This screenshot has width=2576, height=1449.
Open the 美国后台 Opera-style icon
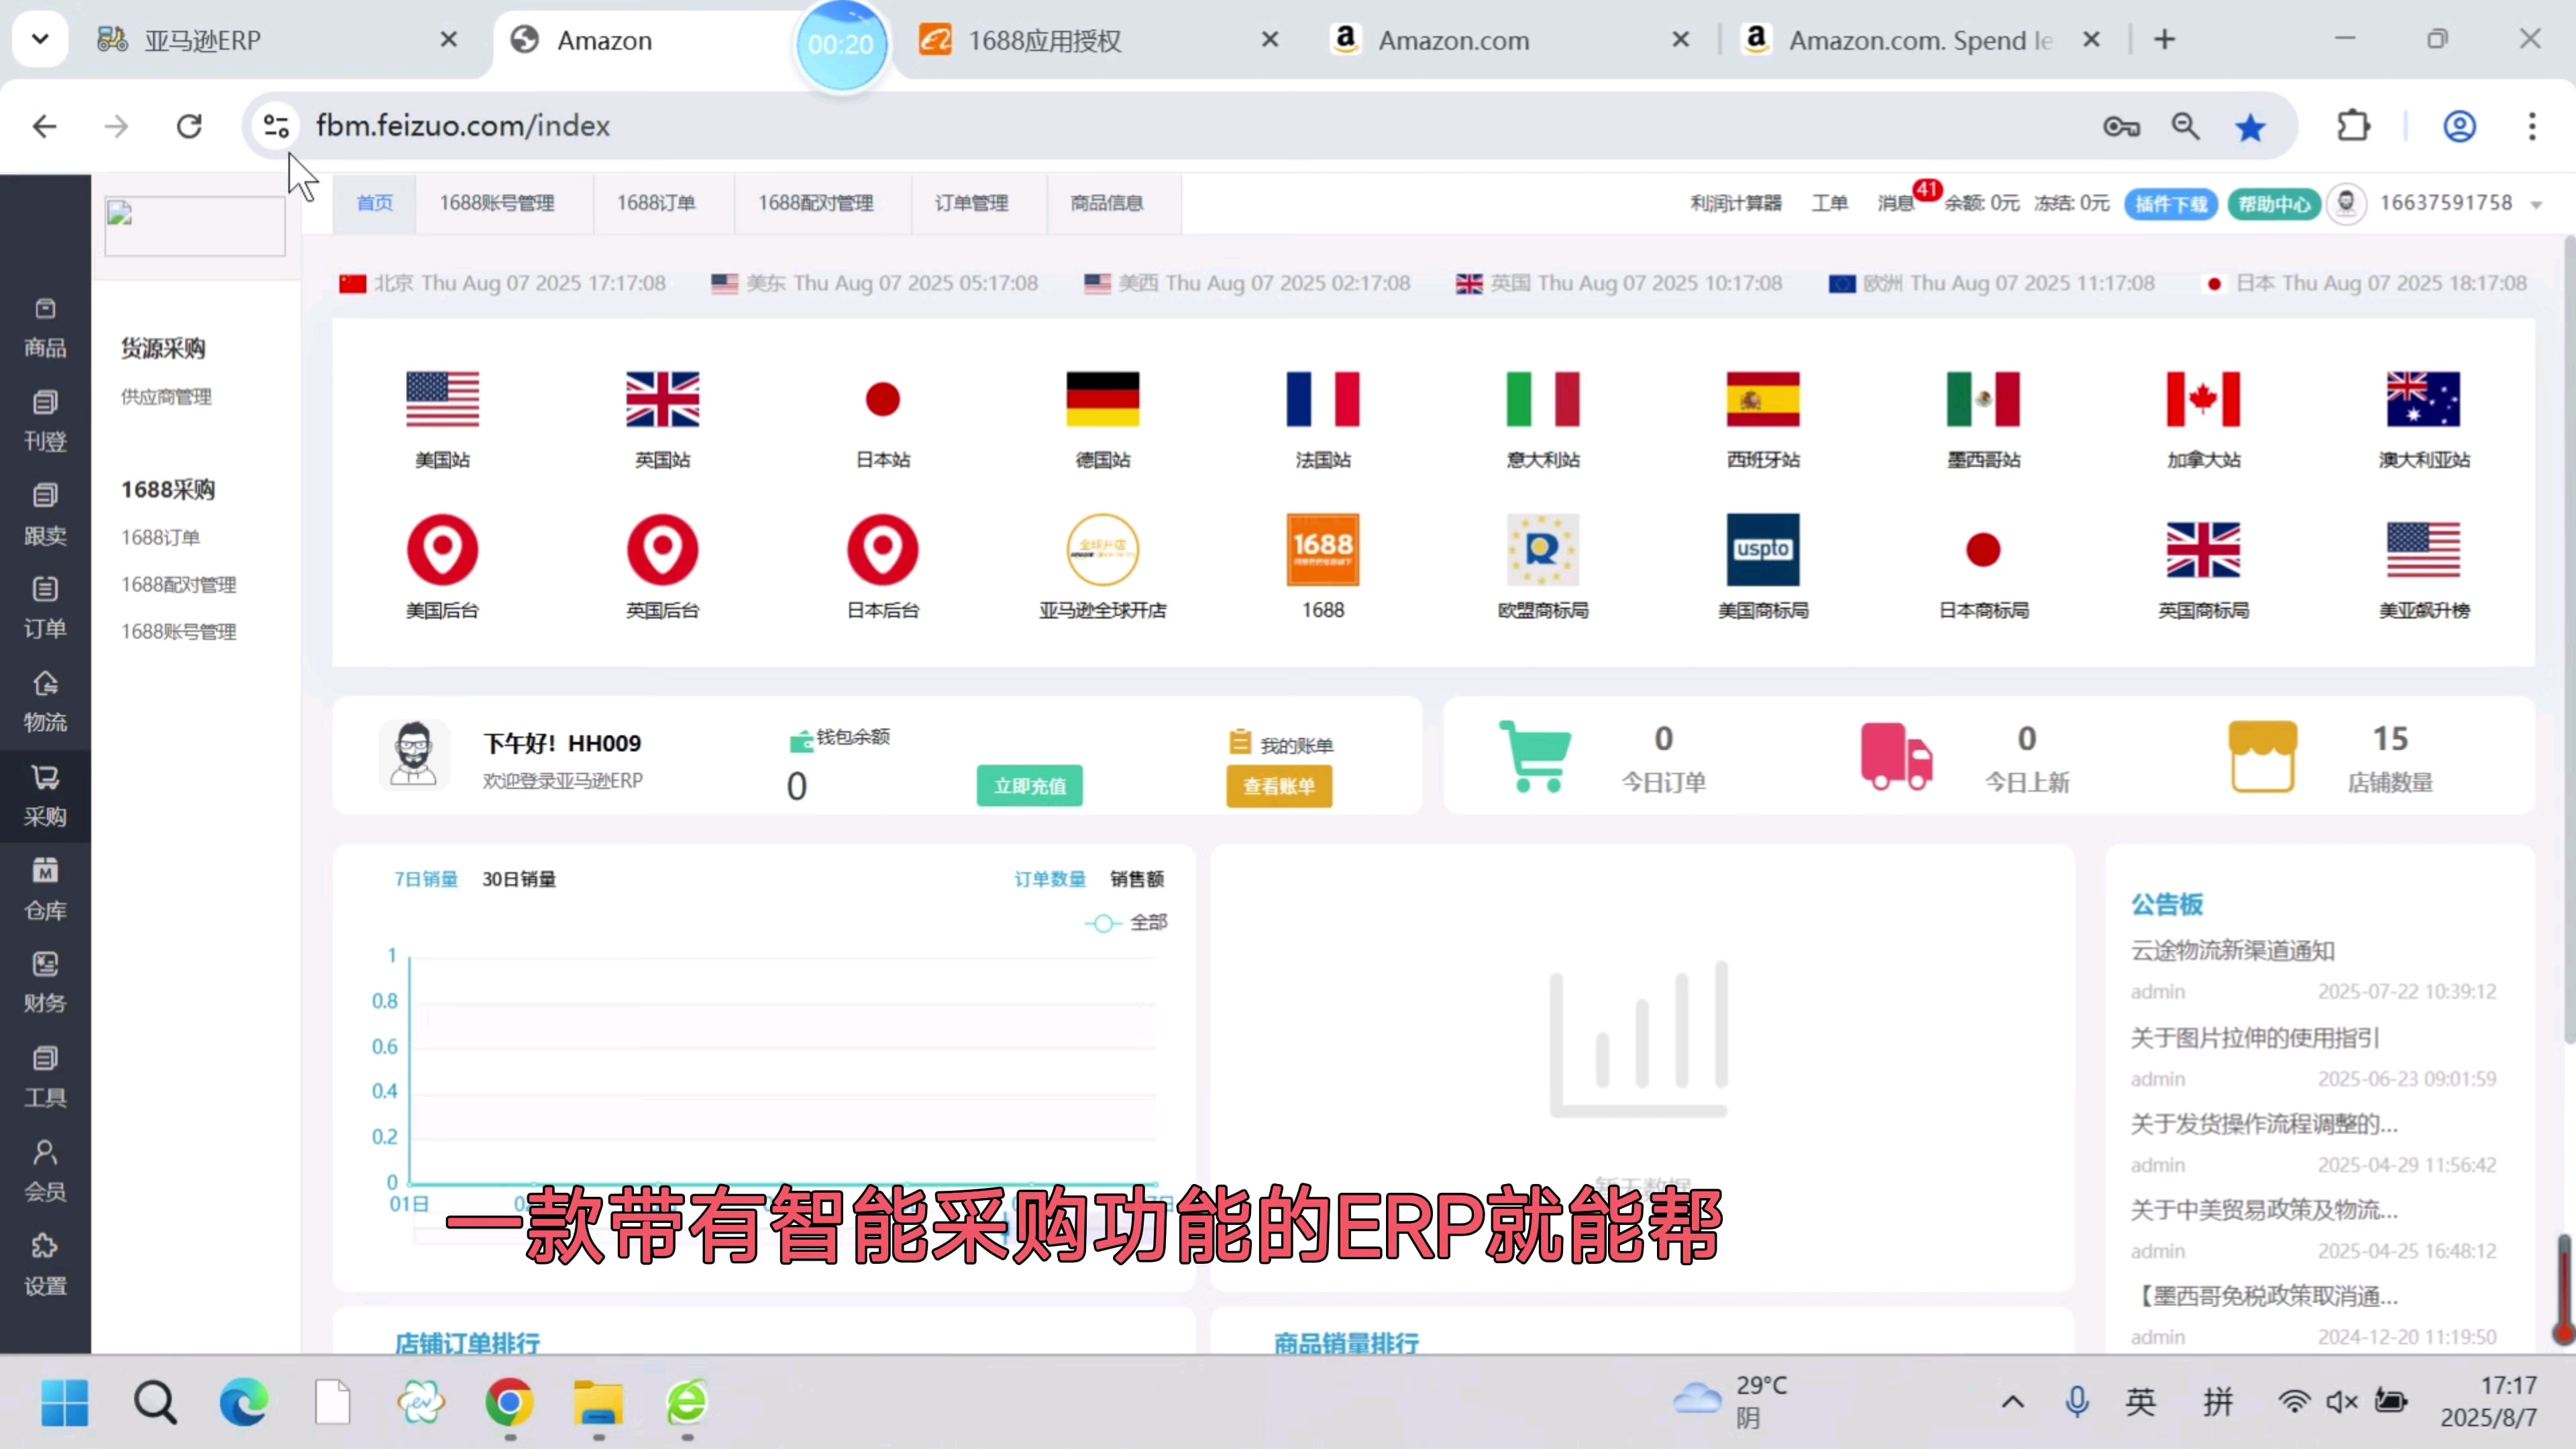(x=442, y=550)
